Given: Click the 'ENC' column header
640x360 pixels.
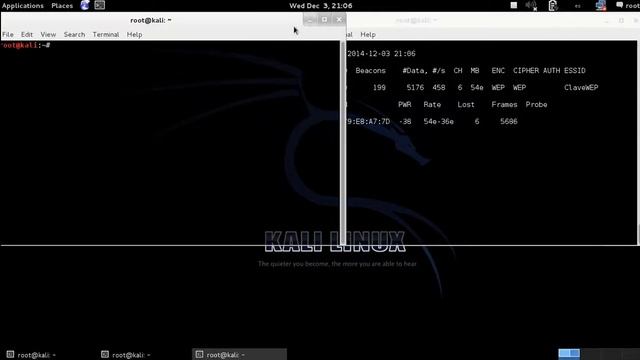Looking at the screenshot, I should (x=498, y=71).
